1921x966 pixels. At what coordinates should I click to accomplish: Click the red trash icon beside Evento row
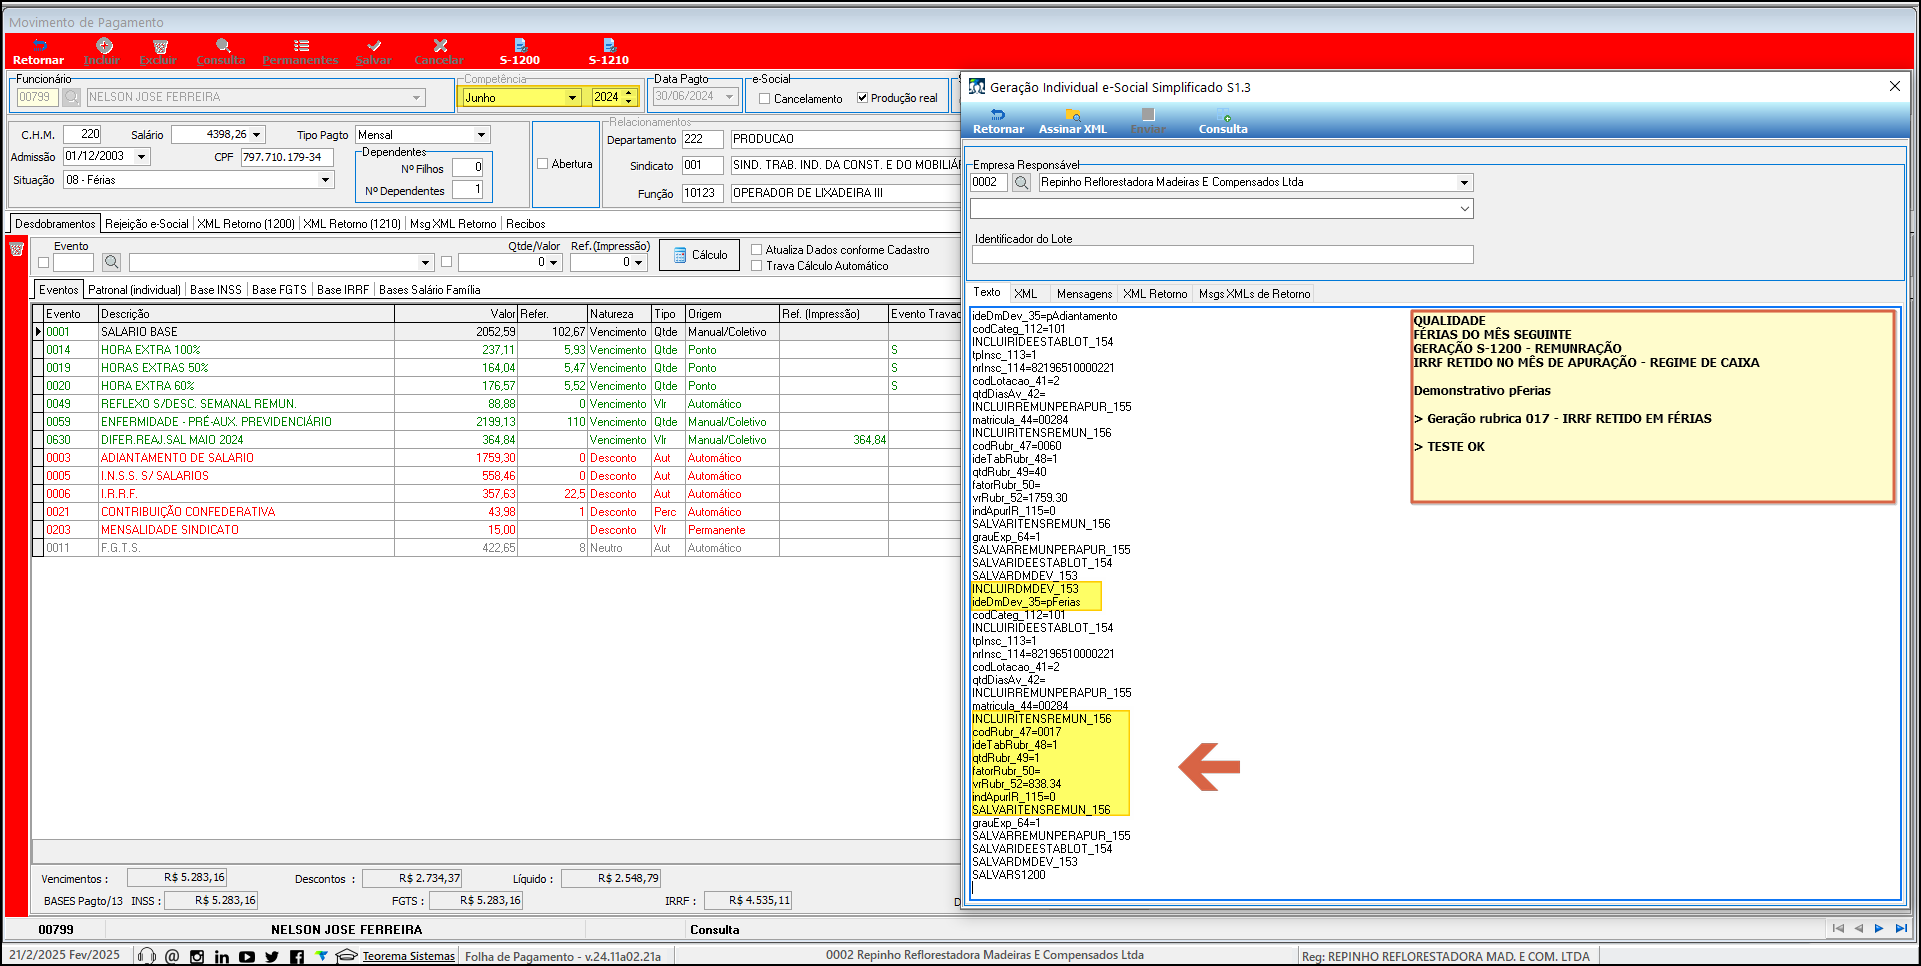click(x=16, y=249)
